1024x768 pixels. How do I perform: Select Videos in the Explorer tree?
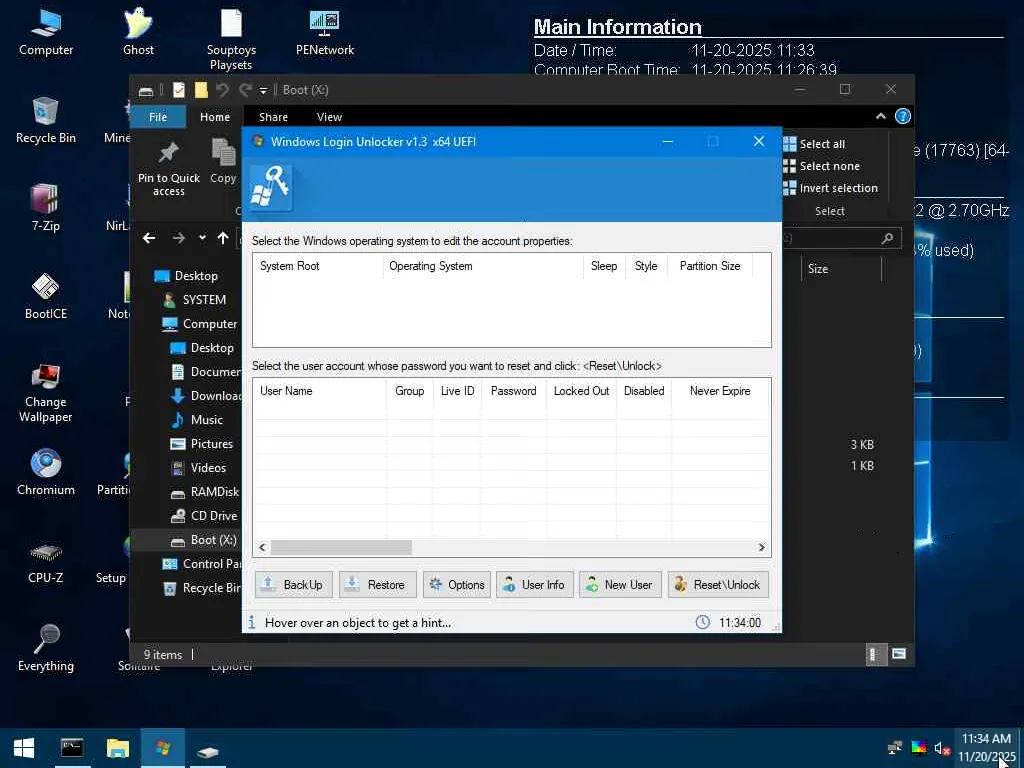pyautogui.click(x=198, y=468)
